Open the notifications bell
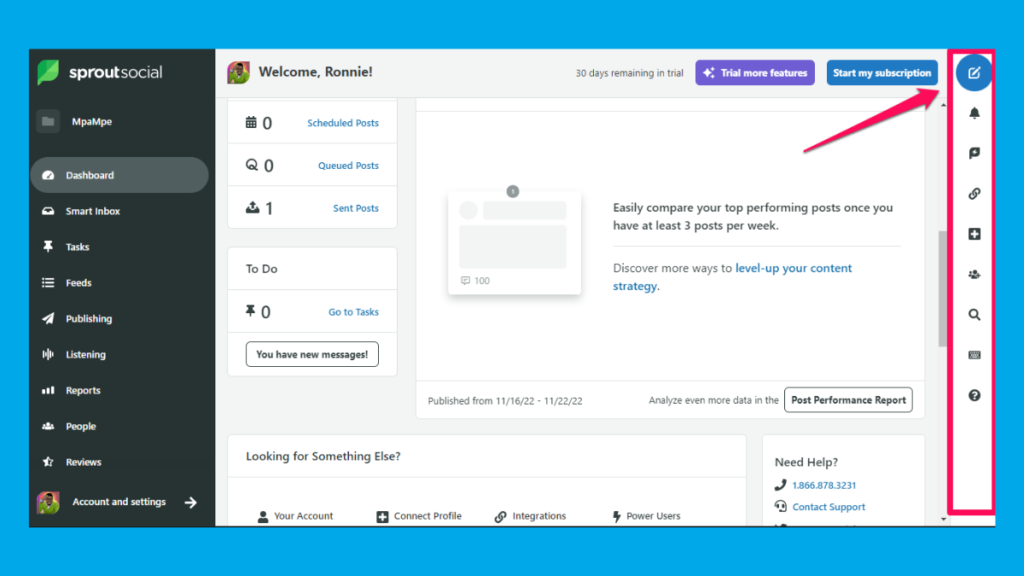 click(x=974, y=113)
